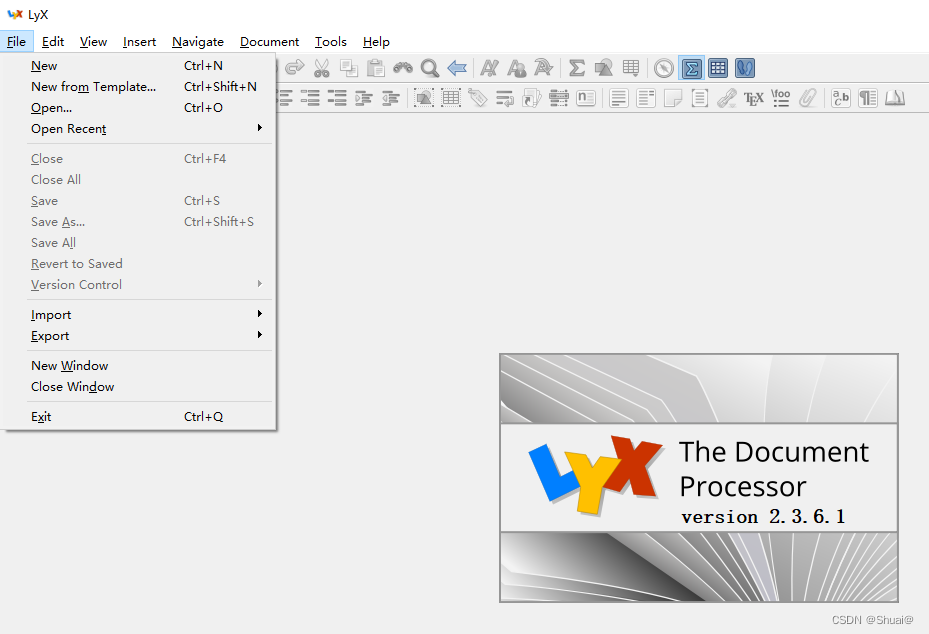
Task: Insert Box icon
Action: (x=700, y=98)
